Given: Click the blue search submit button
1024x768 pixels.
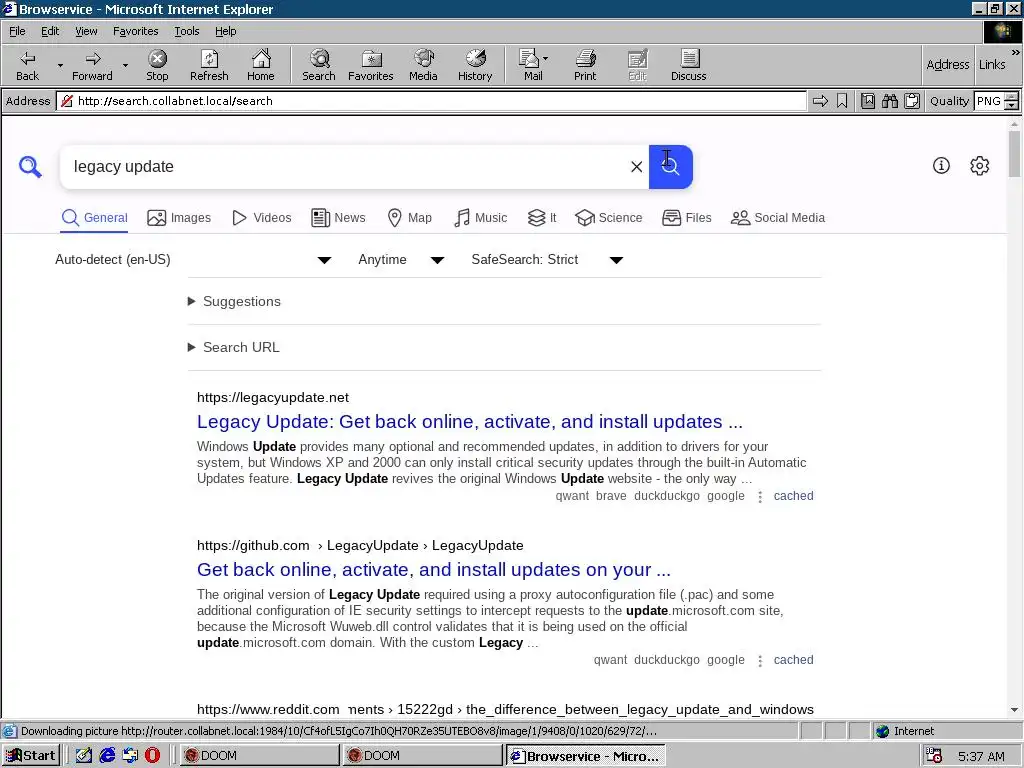Looking at the screenshot, I should (x=671, y=167).
